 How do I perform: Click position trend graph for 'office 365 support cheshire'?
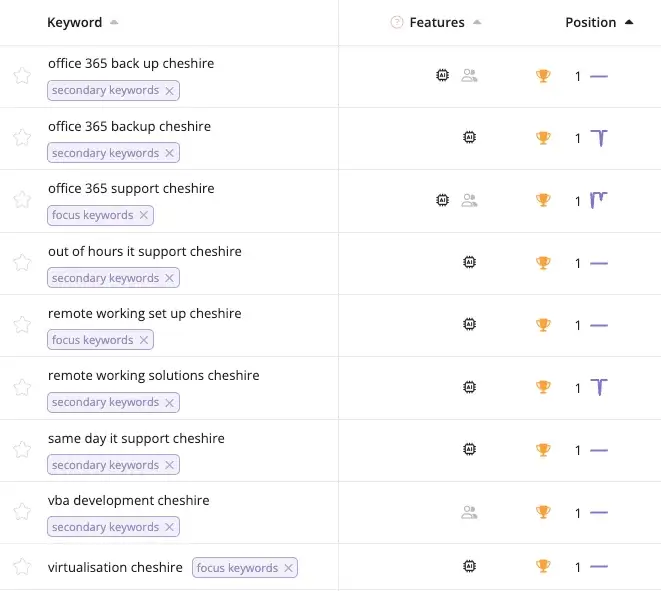[x=598, y=200]
